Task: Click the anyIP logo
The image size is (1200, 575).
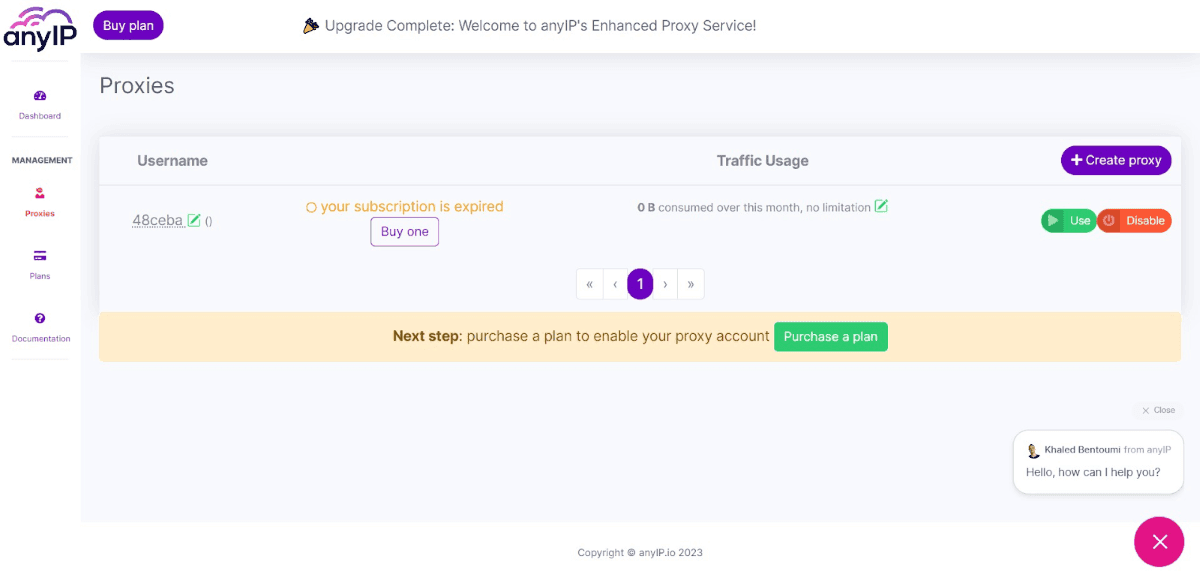Action: (x=40, y=28)
